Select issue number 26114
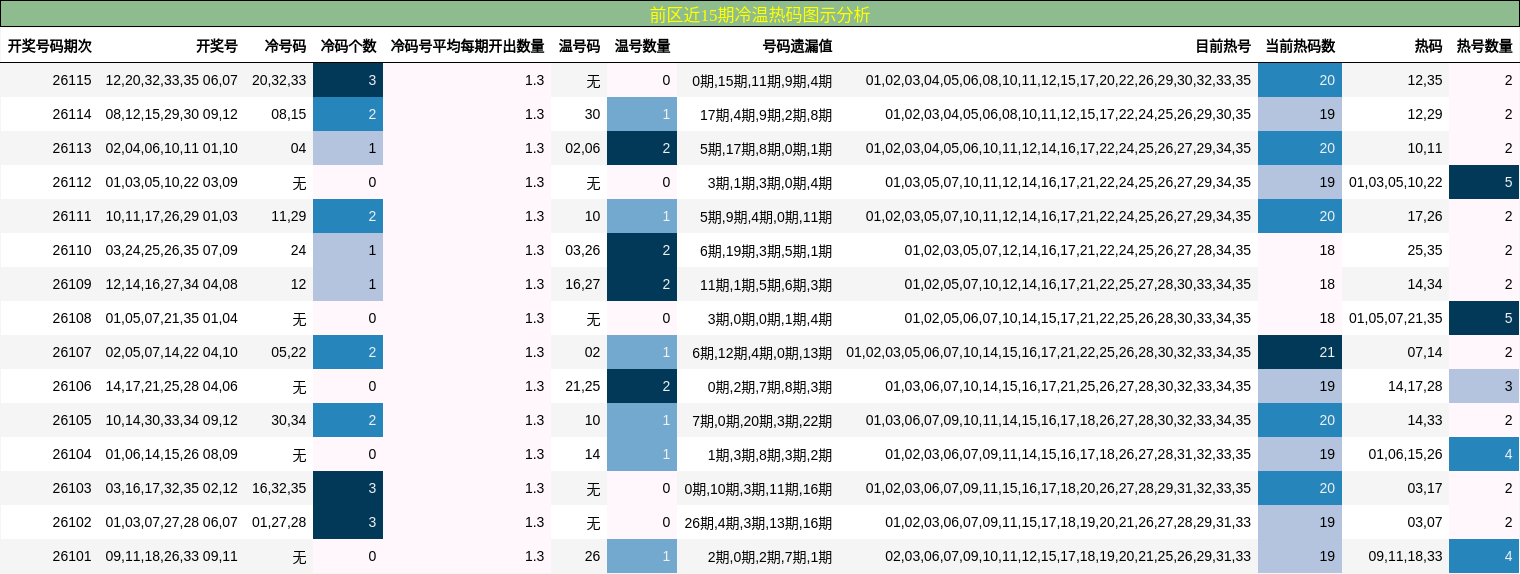Viewport: 1520px width, 574px height. tap(72, 114)
